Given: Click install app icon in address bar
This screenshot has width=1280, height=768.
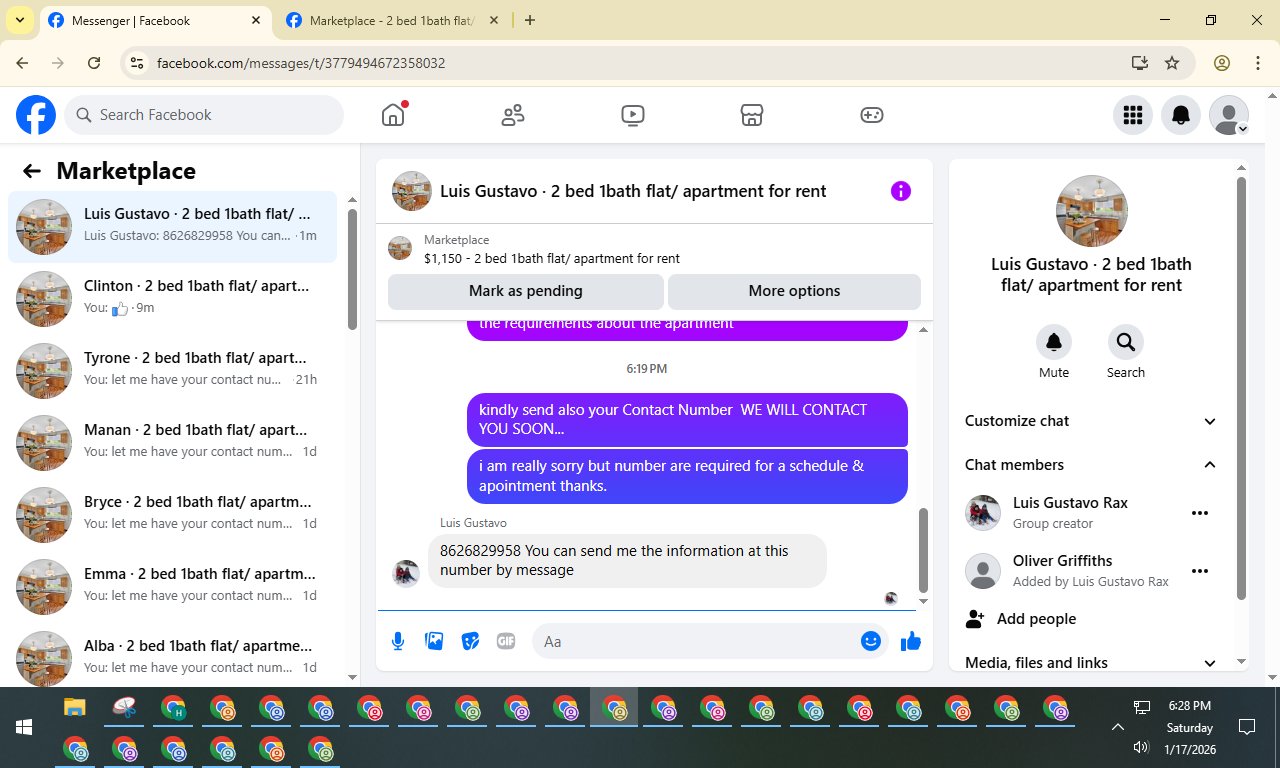Looking at the screenshot, I should [1139, 63].
